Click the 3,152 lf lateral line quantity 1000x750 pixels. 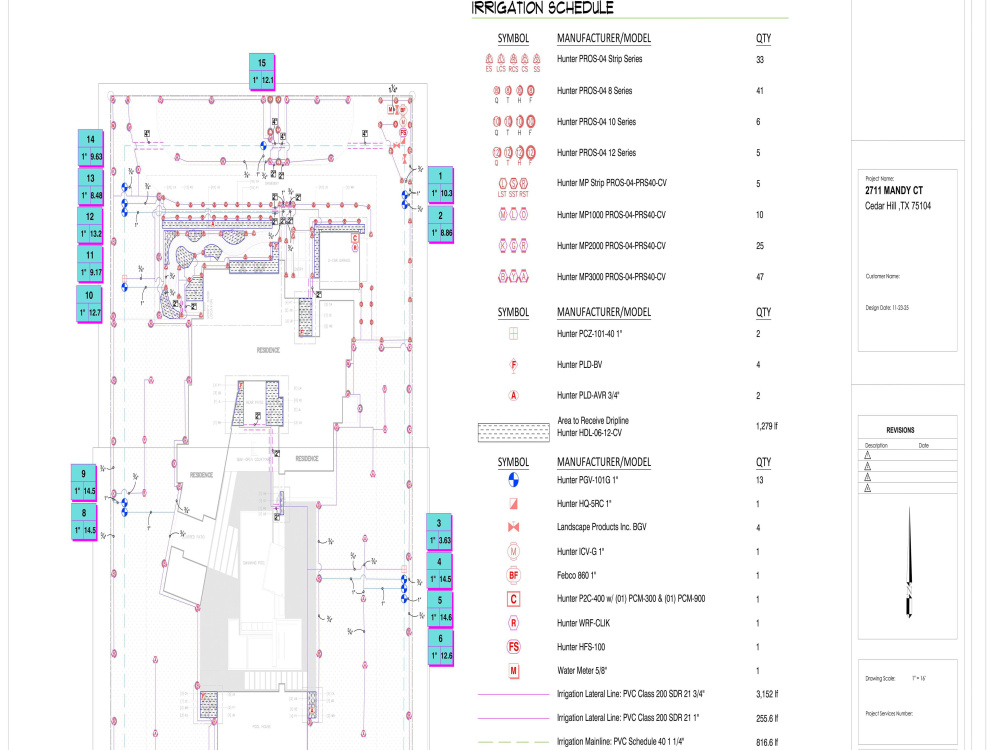pyautogui.click(x=767, y=694)
